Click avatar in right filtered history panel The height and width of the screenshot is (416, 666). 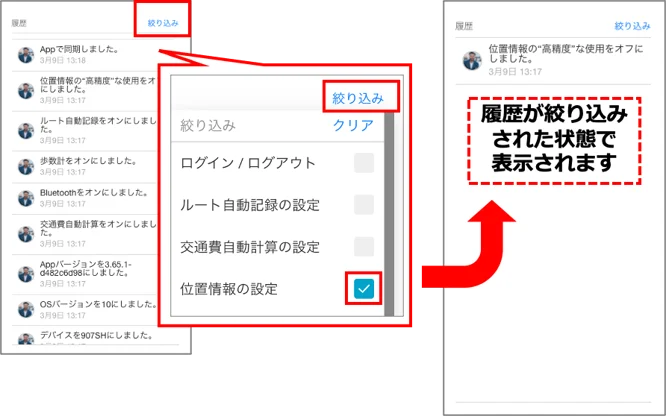click(472, 60)
